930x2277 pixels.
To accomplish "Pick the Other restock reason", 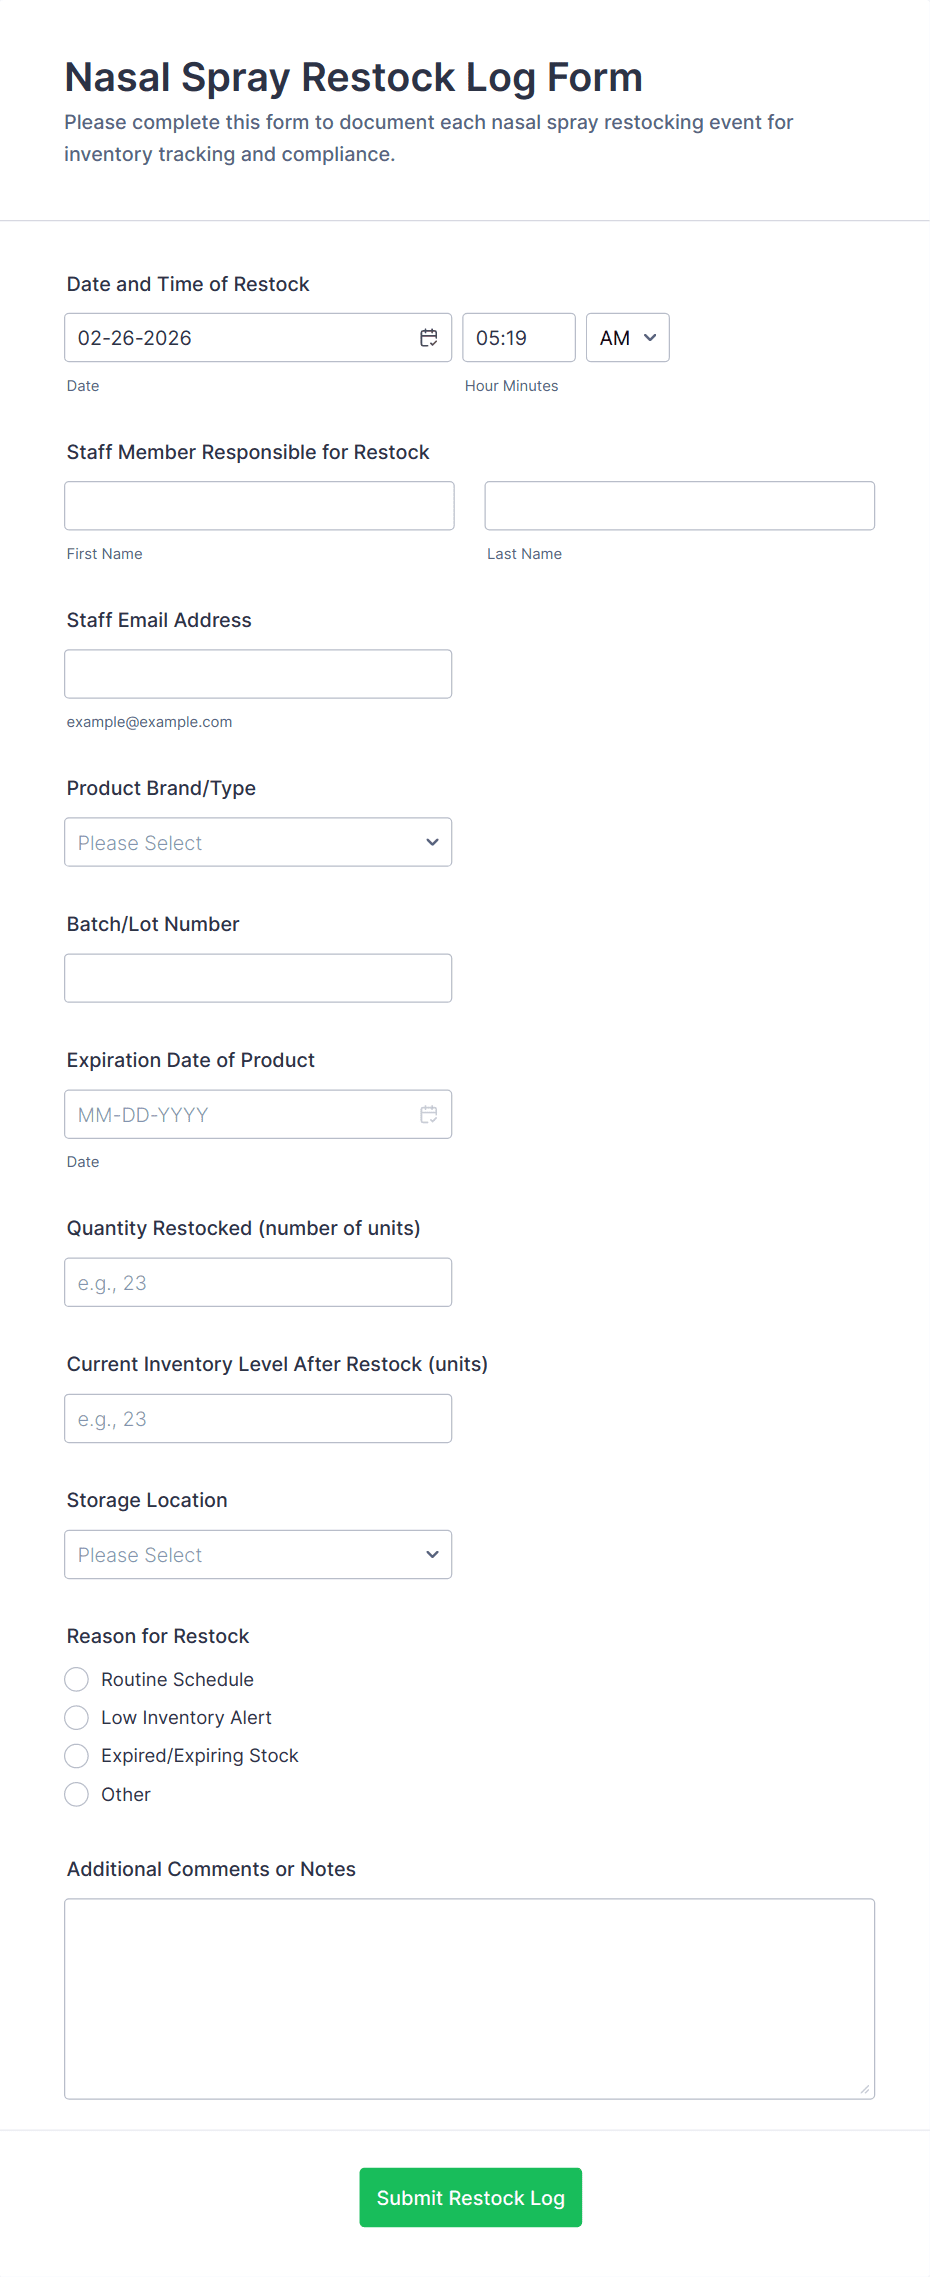I will click(x=77, y=1794).
